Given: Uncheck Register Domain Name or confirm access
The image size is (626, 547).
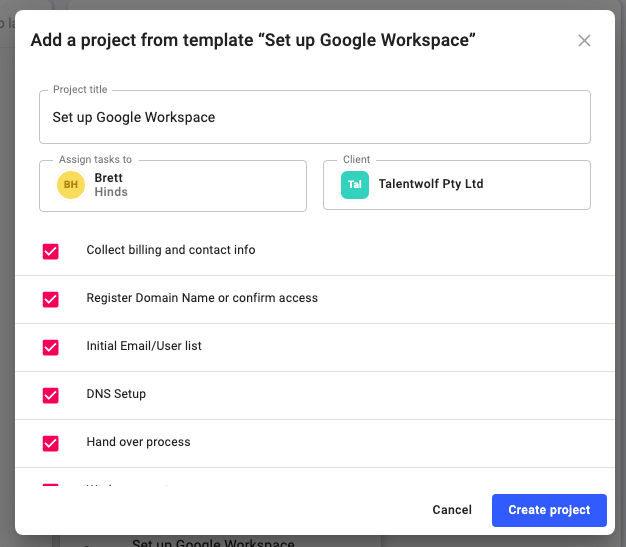Looking at the screenshot, I should click(x=51, y=299).
